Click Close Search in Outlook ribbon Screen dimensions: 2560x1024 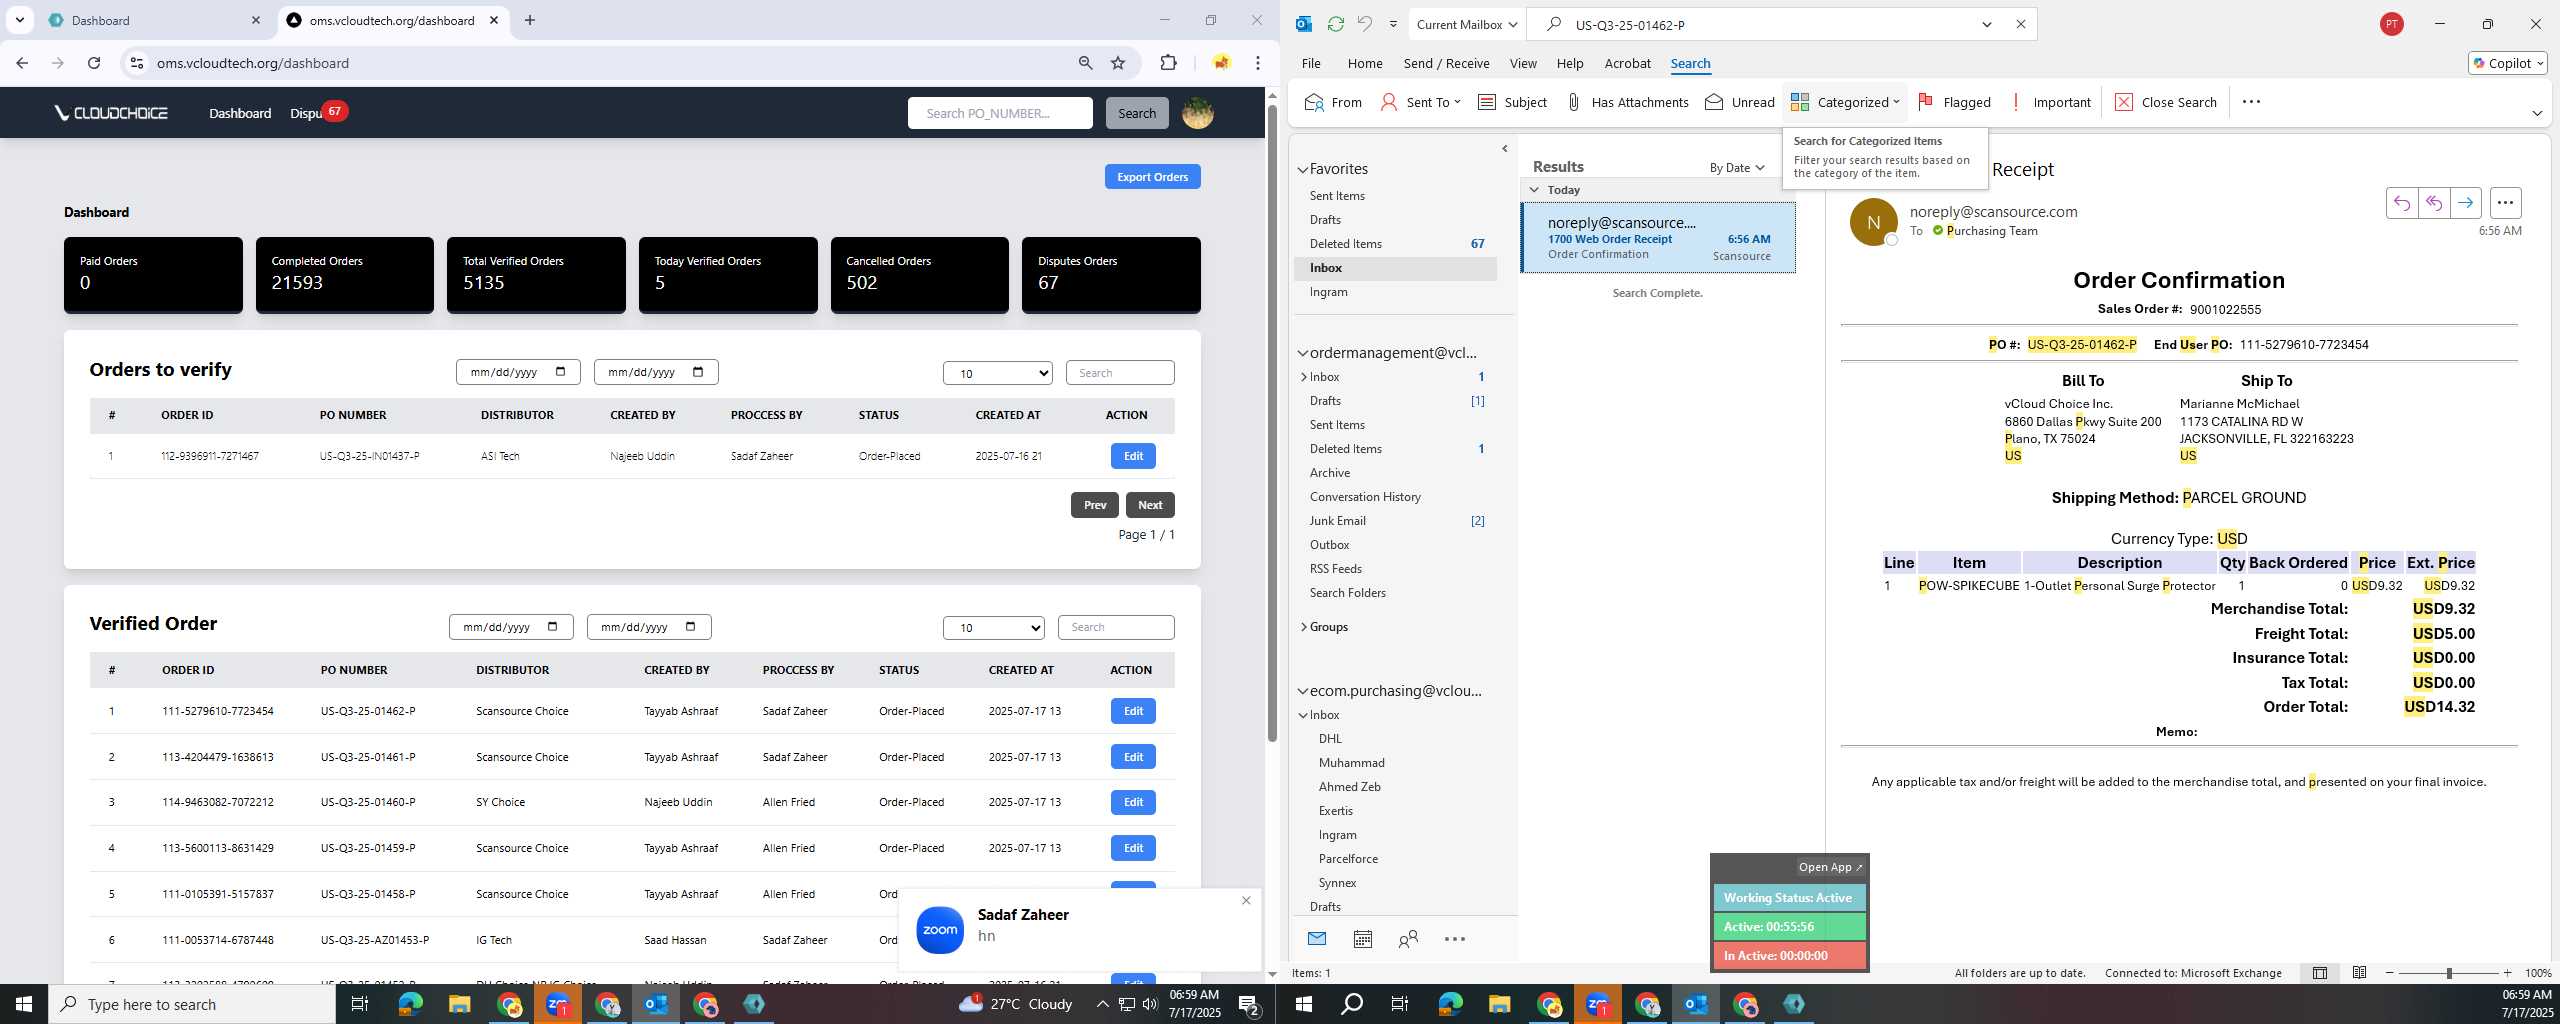click(x=2165, y=102)
